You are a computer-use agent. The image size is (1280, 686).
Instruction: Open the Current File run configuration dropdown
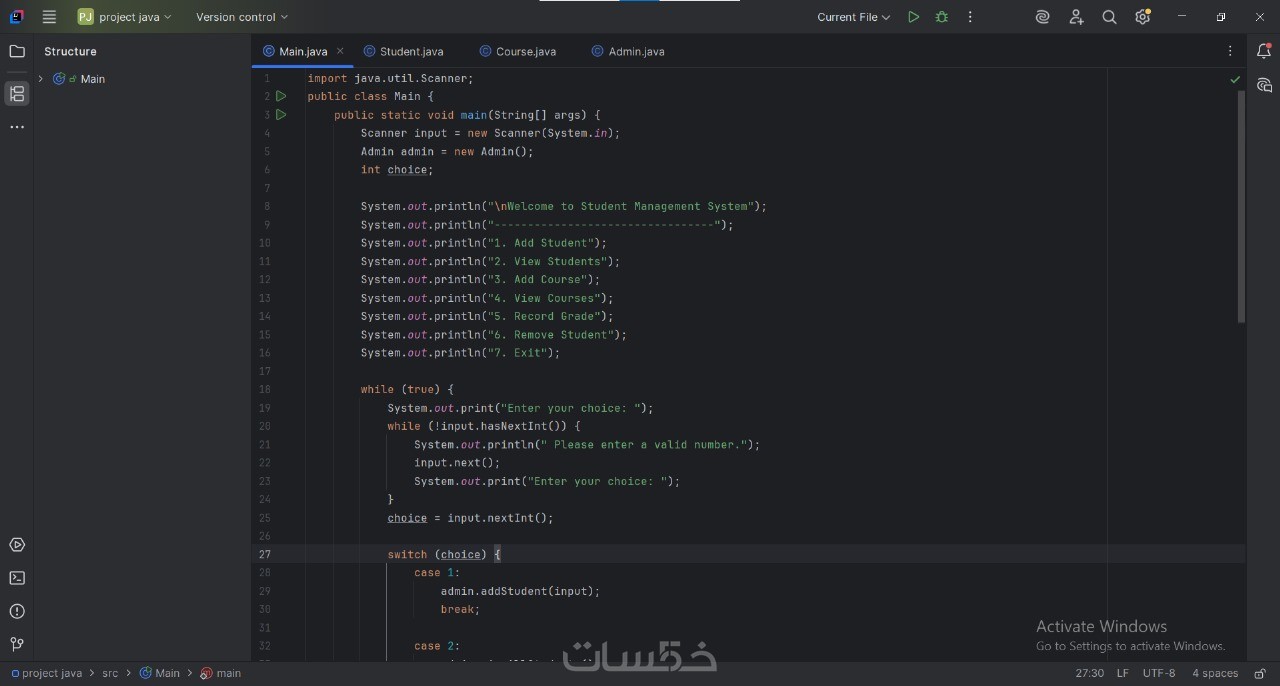853,17
